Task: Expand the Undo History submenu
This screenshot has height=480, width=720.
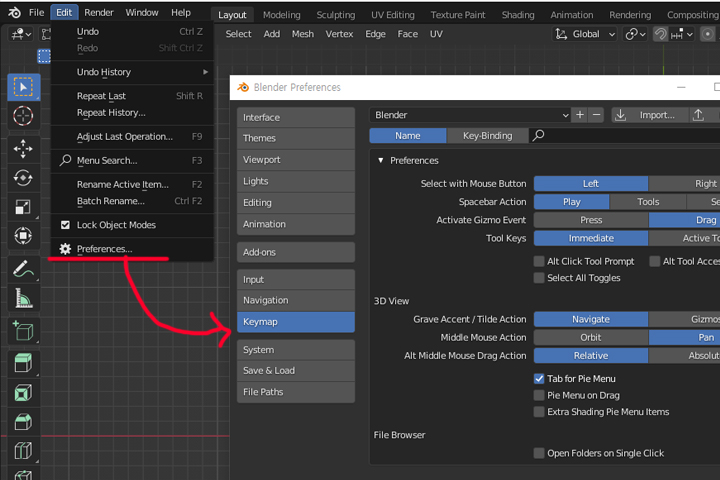Action: (x=132, y=72)
